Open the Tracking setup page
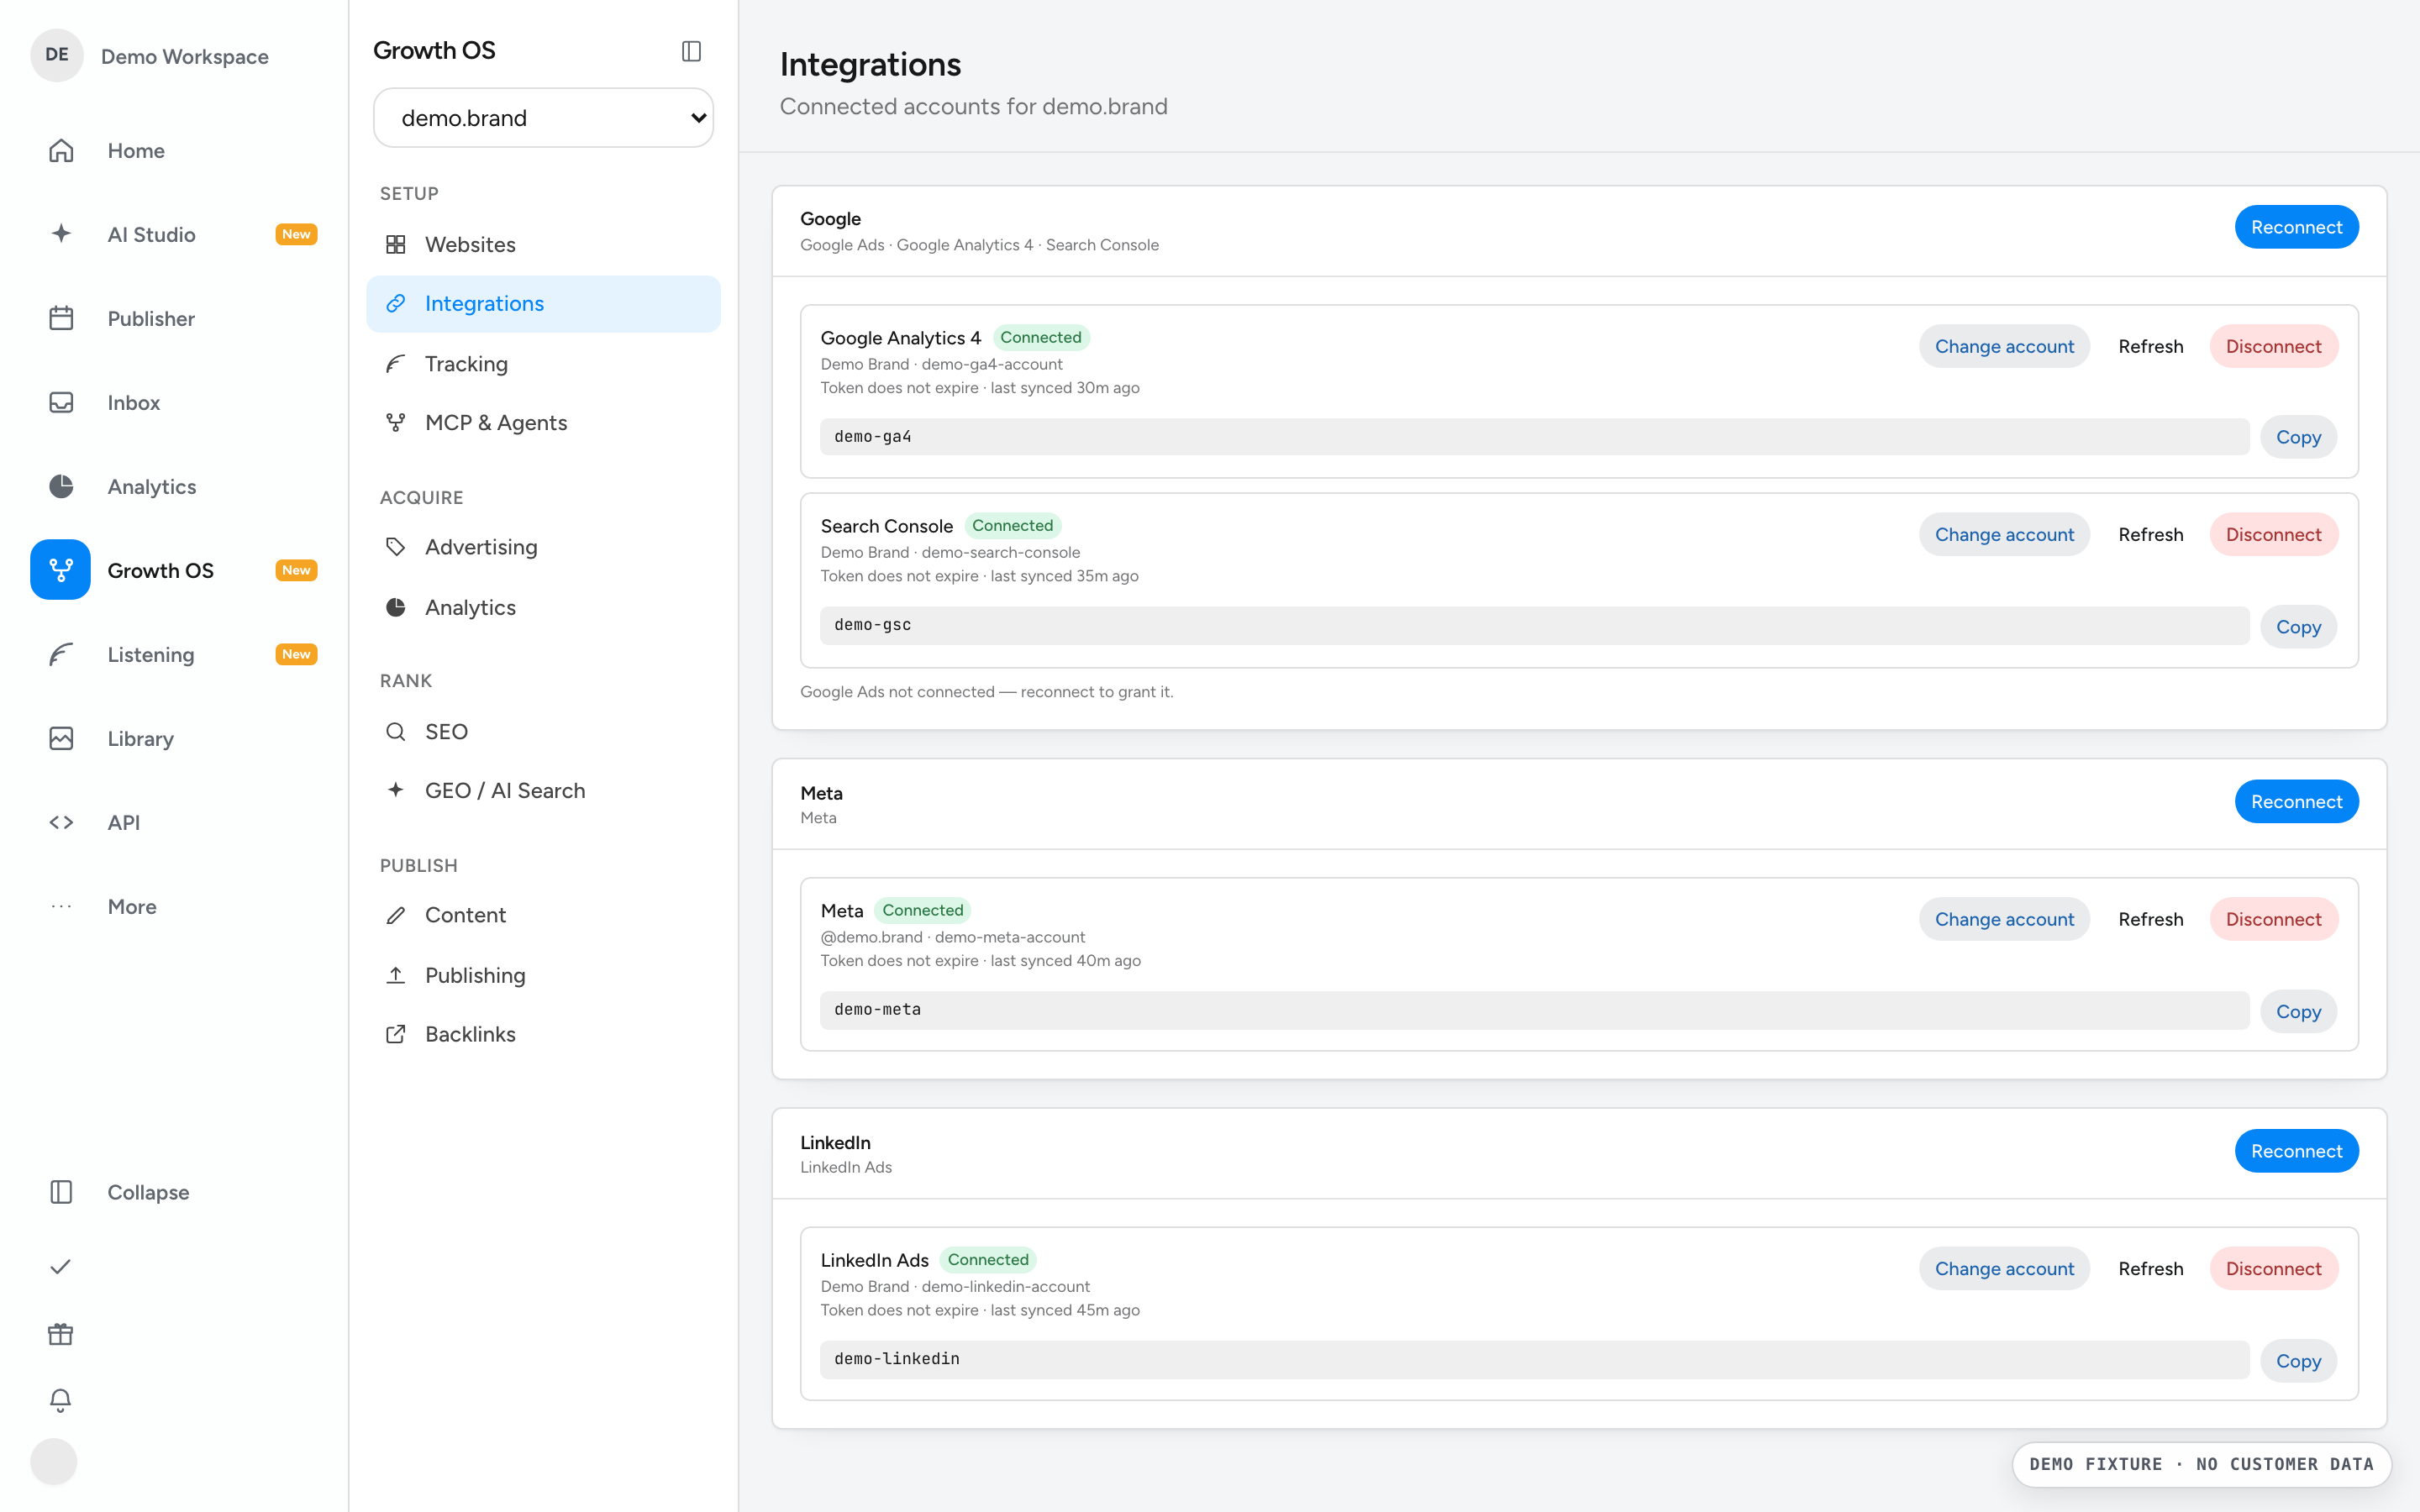 (543, 363)
